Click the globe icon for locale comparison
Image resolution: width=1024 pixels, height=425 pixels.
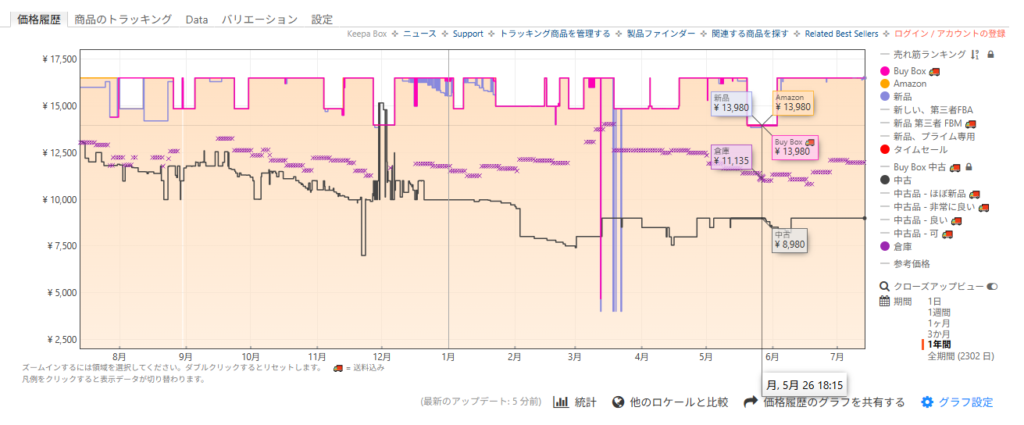(619, 402)
